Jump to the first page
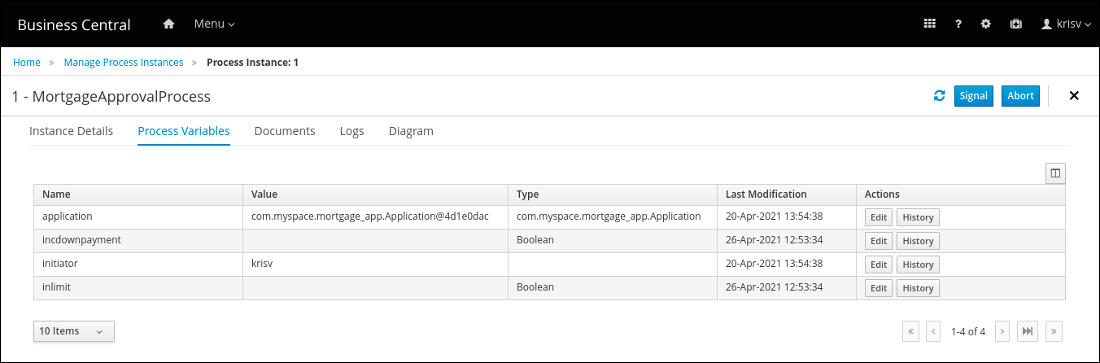 [x=911, y=331]
